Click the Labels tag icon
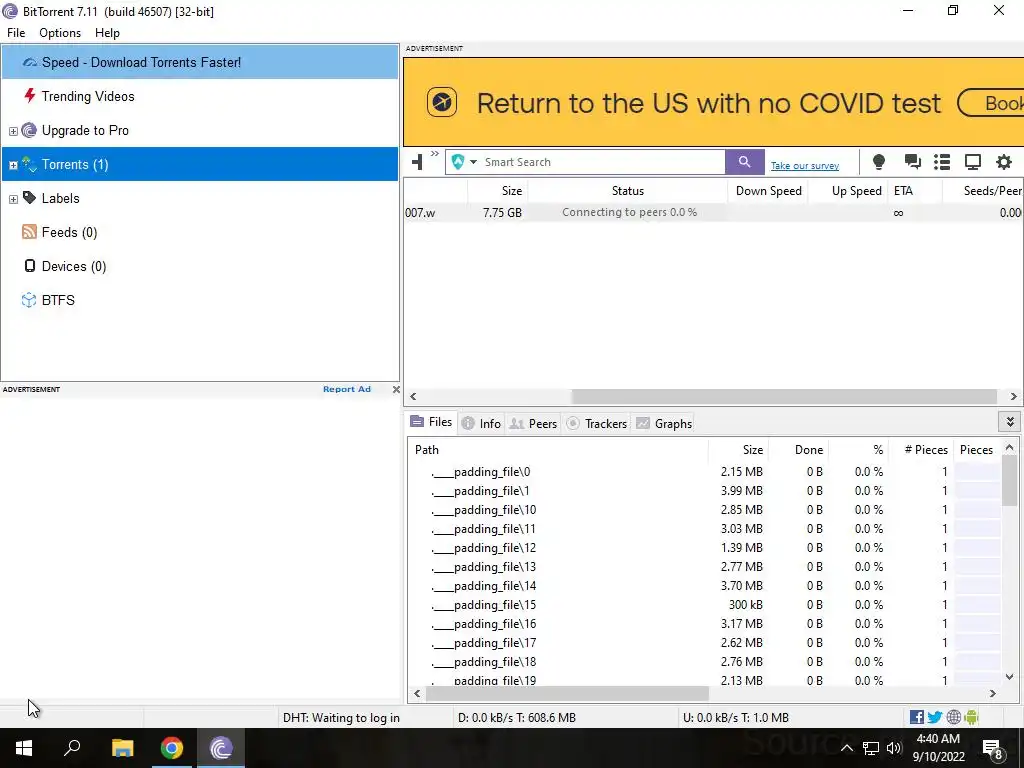The height and width of the screenshot is (768, 1024). tap(29, 197)
